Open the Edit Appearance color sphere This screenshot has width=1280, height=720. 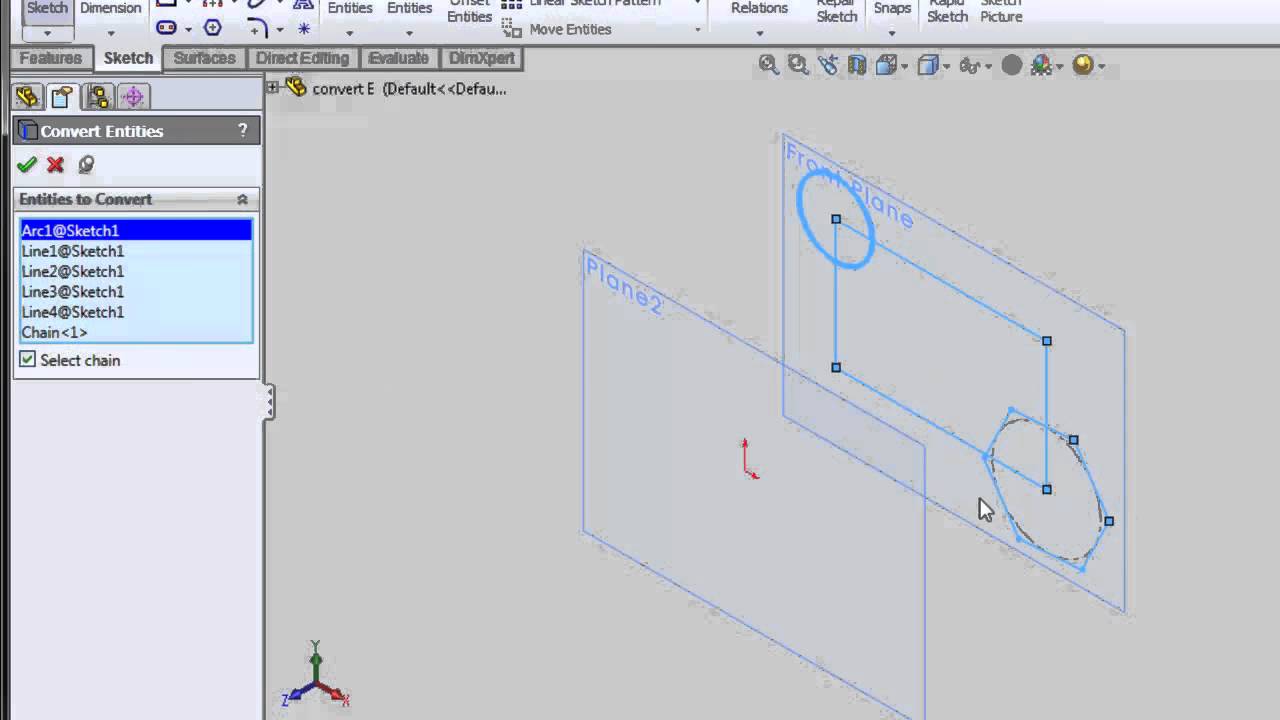pos(1012,65)
